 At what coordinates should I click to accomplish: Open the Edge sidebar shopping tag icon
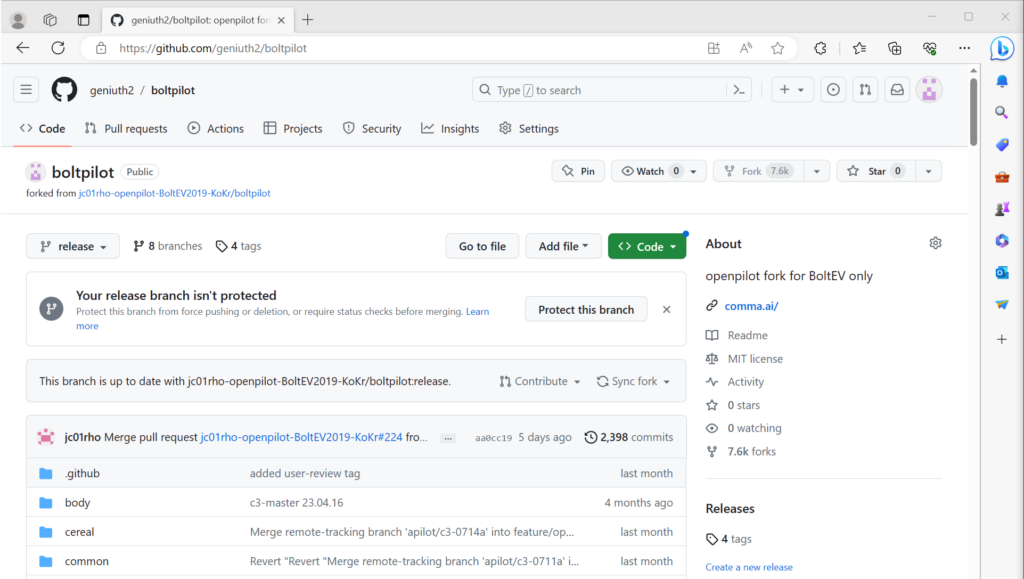(1002, 145)
